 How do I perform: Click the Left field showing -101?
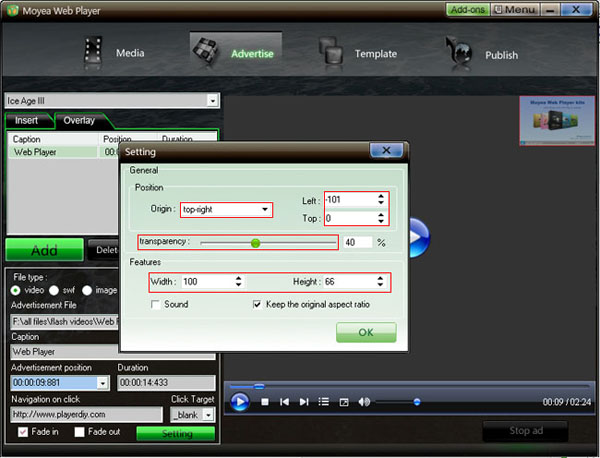(x=351, y=199)
